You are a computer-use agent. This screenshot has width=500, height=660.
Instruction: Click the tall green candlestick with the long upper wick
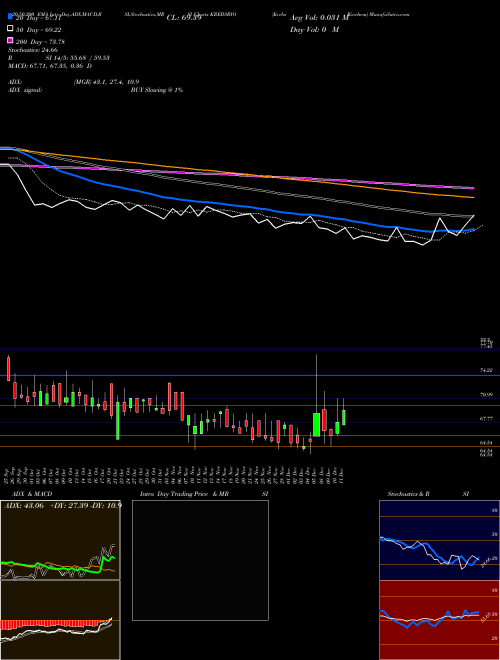[316, 425]
